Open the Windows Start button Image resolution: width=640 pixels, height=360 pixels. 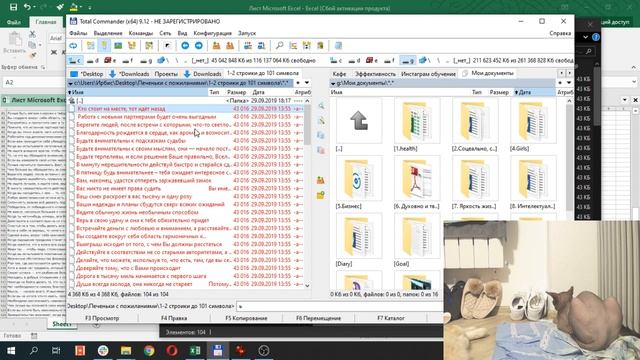point(11,351)
